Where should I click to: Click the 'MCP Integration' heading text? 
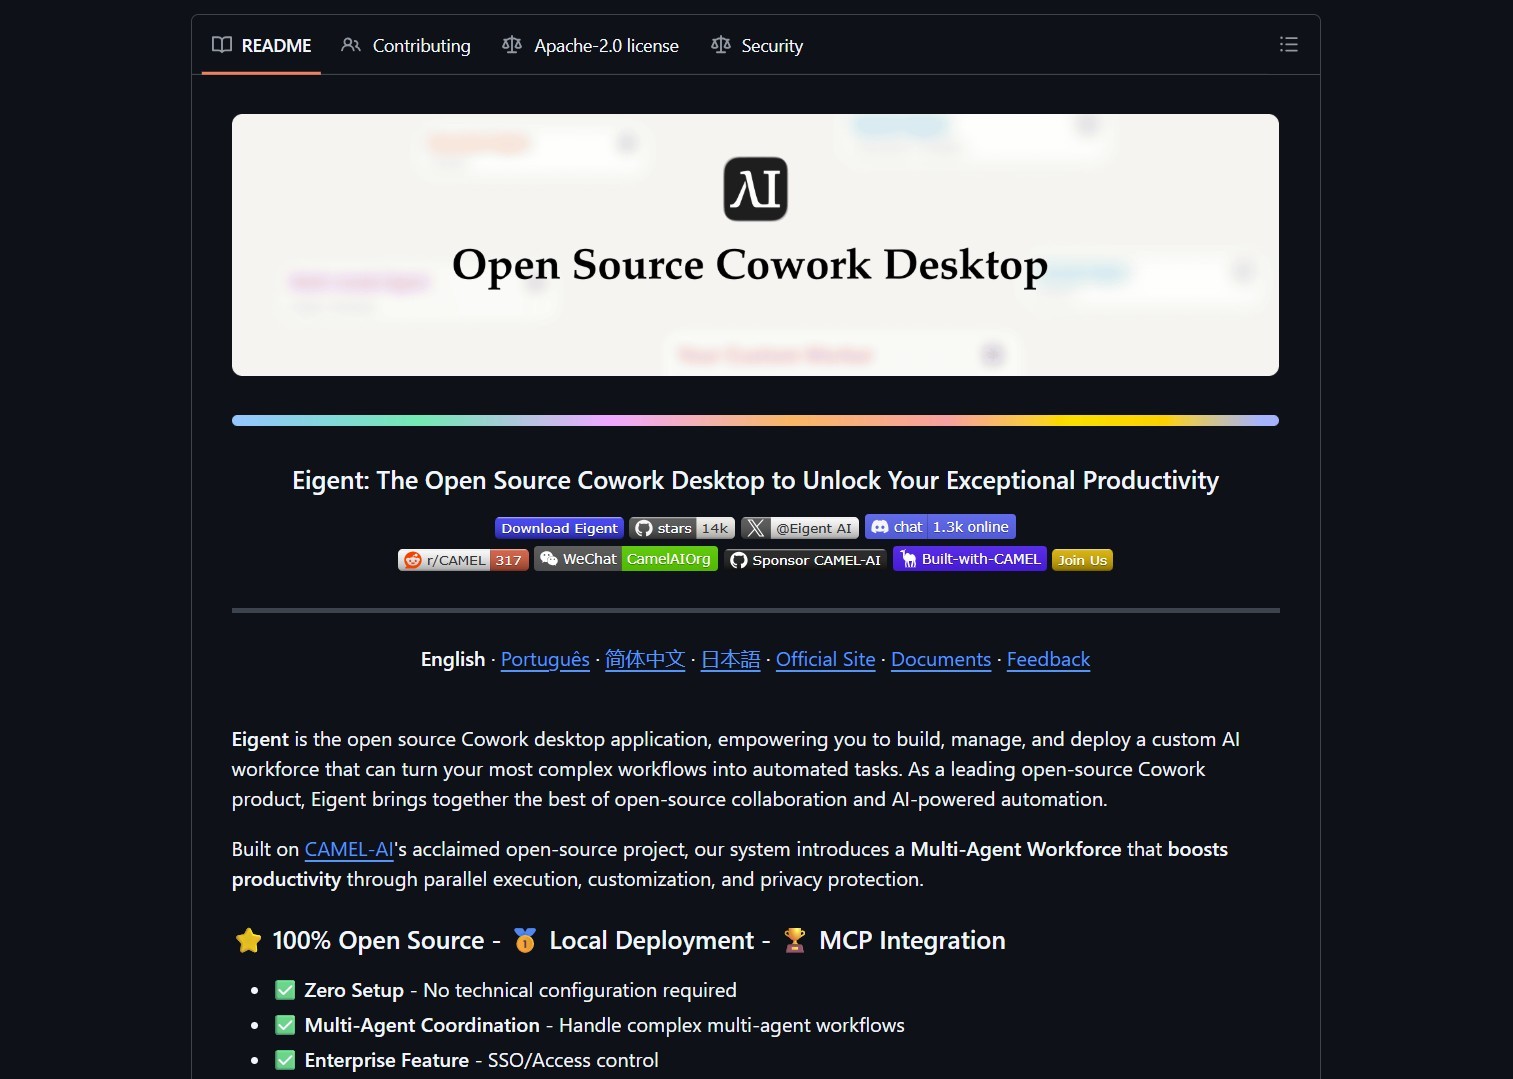912,941
